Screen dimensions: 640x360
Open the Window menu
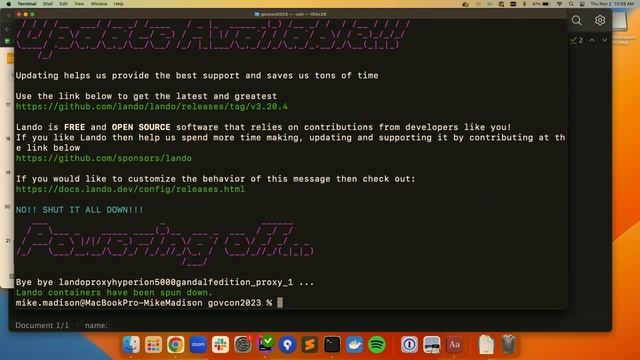click(99, 4)
